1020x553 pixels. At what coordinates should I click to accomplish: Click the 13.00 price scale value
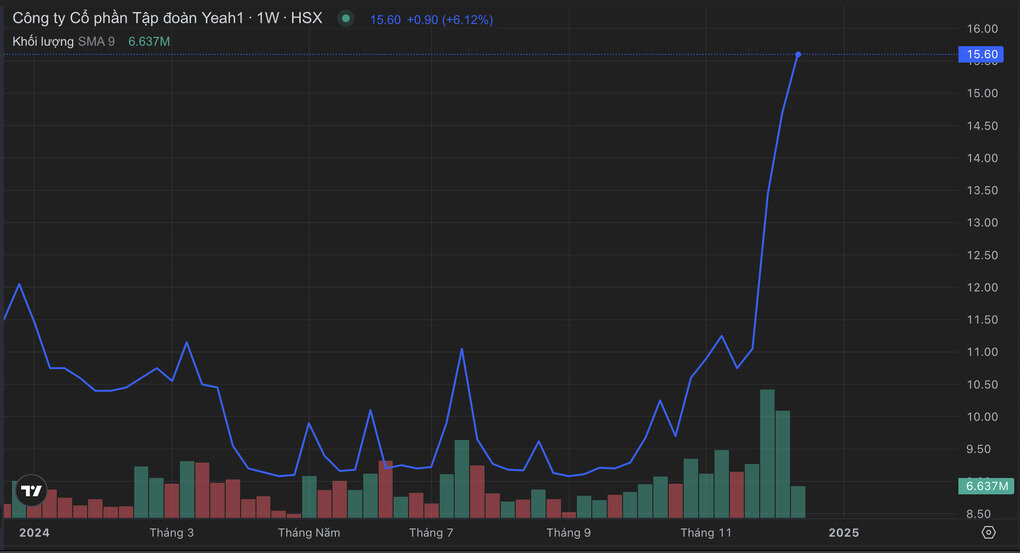pos(982,223)
